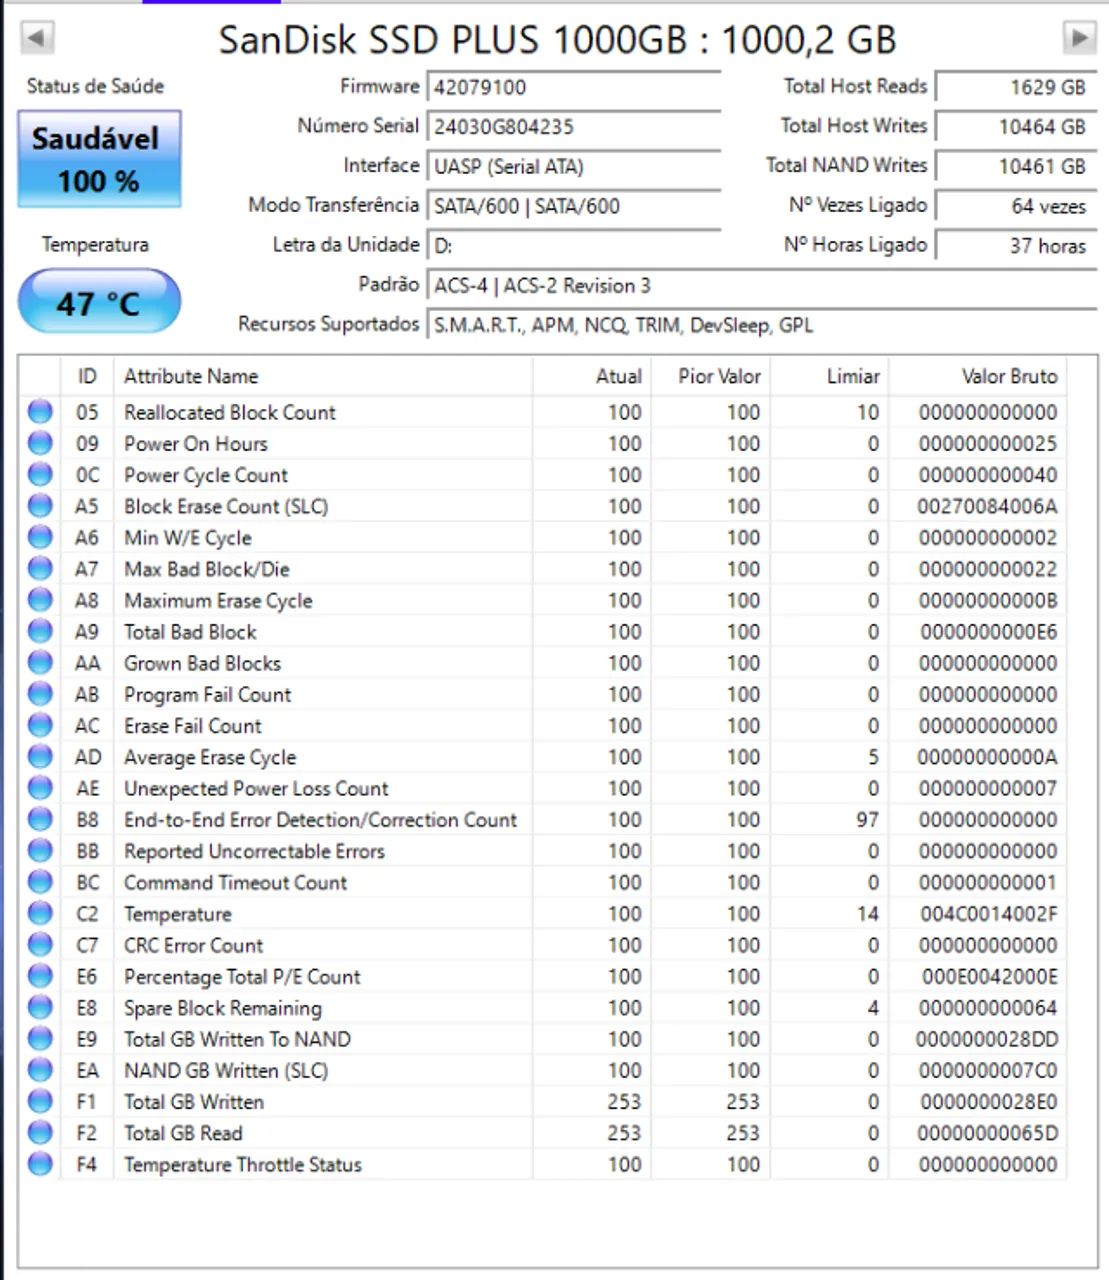
Task: Click the ID column header
Action: click(87, 376)
